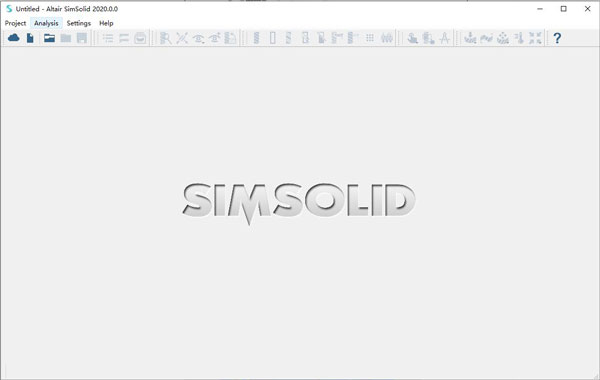Click the drafting compass icon
Screen dimensions: 600x380
pyautogui.click(x=444, y=38)
